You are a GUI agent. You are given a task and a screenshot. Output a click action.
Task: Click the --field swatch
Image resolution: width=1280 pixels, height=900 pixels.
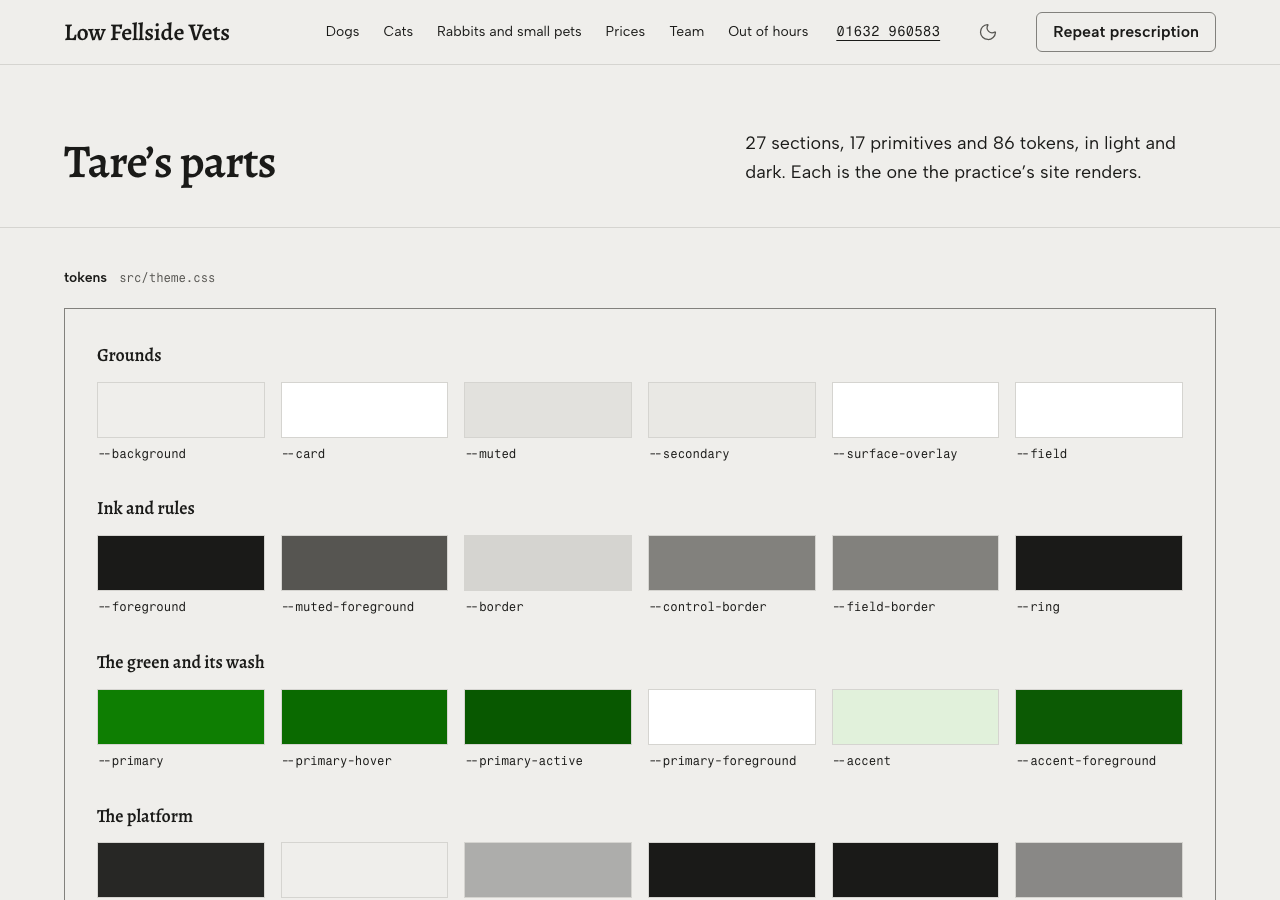[x=1099, y=410]
